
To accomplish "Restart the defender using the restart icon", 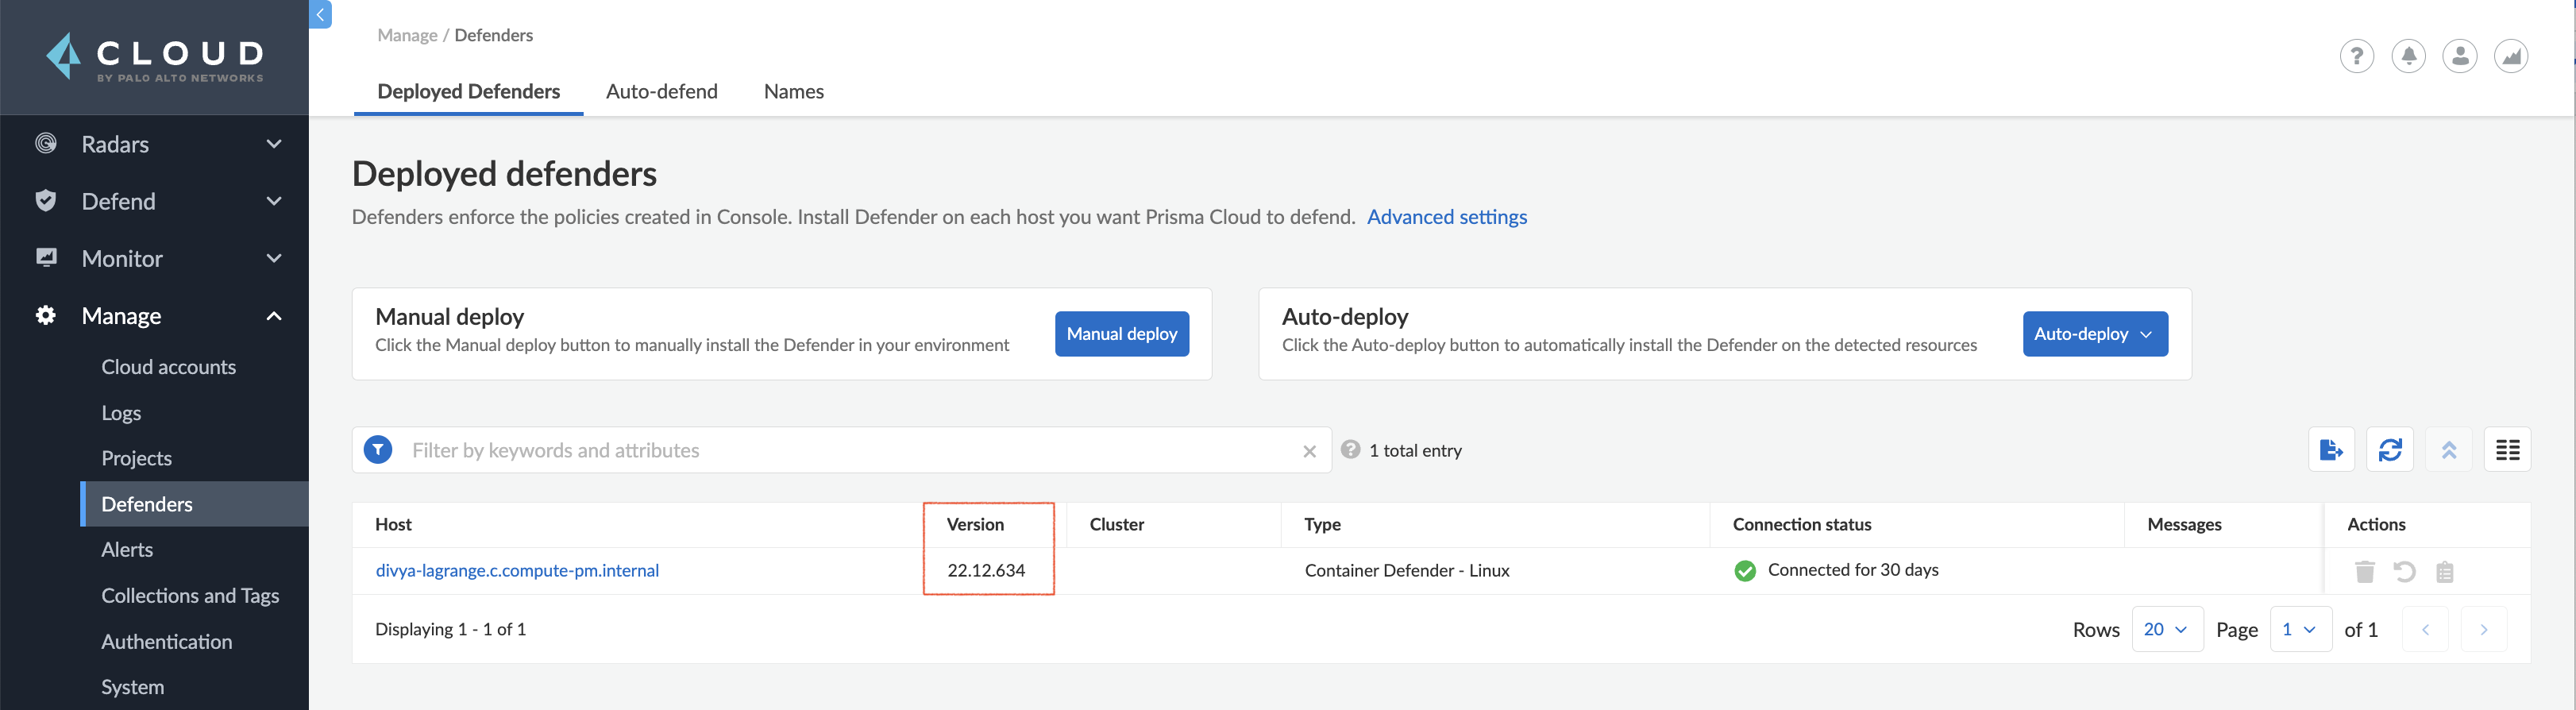I will click(x=2404, y=571).
